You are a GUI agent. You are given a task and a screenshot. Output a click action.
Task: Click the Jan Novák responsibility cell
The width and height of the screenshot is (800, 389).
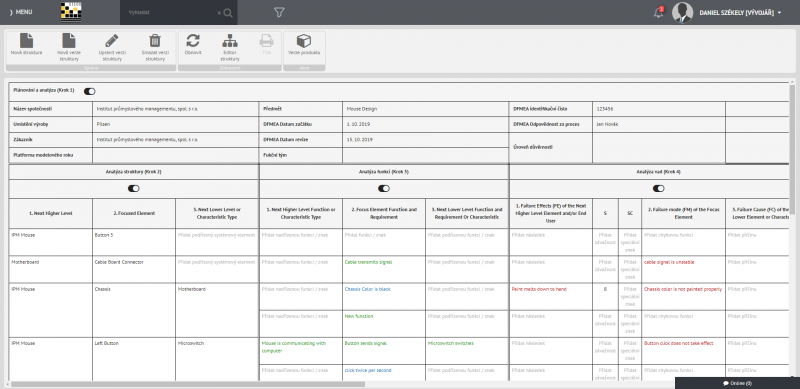tap(658, 124)
